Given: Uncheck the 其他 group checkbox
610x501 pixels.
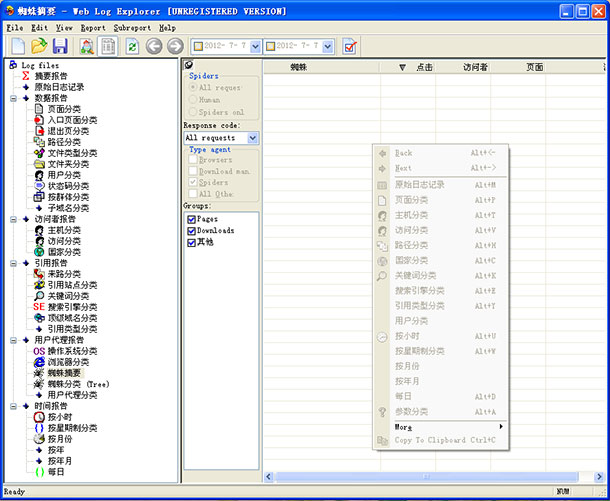Looking at the screenshot, I should [192, 242].
